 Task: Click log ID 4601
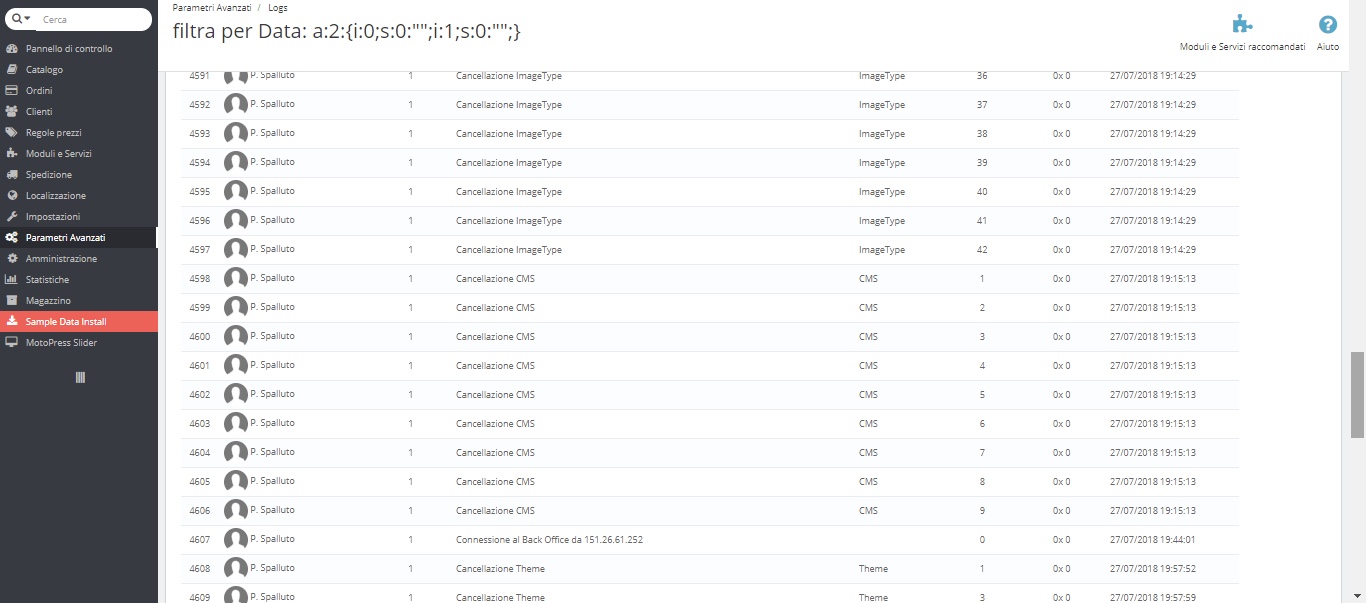pyautogui.click(x=199, y=366)
